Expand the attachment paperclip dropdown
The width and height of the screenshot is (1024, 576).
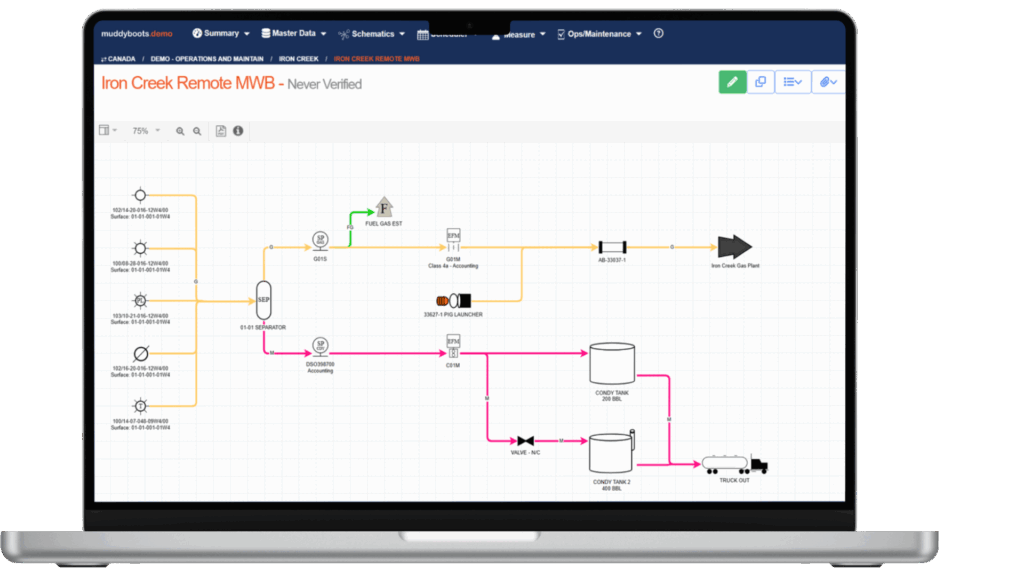point(828,82)
